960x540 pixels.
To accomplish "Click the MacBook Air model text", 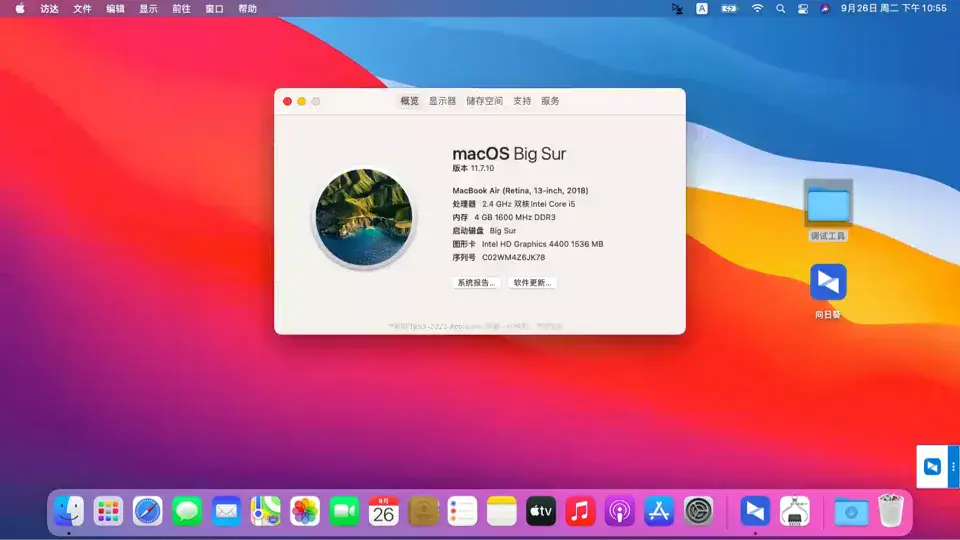I will [520, 190].
